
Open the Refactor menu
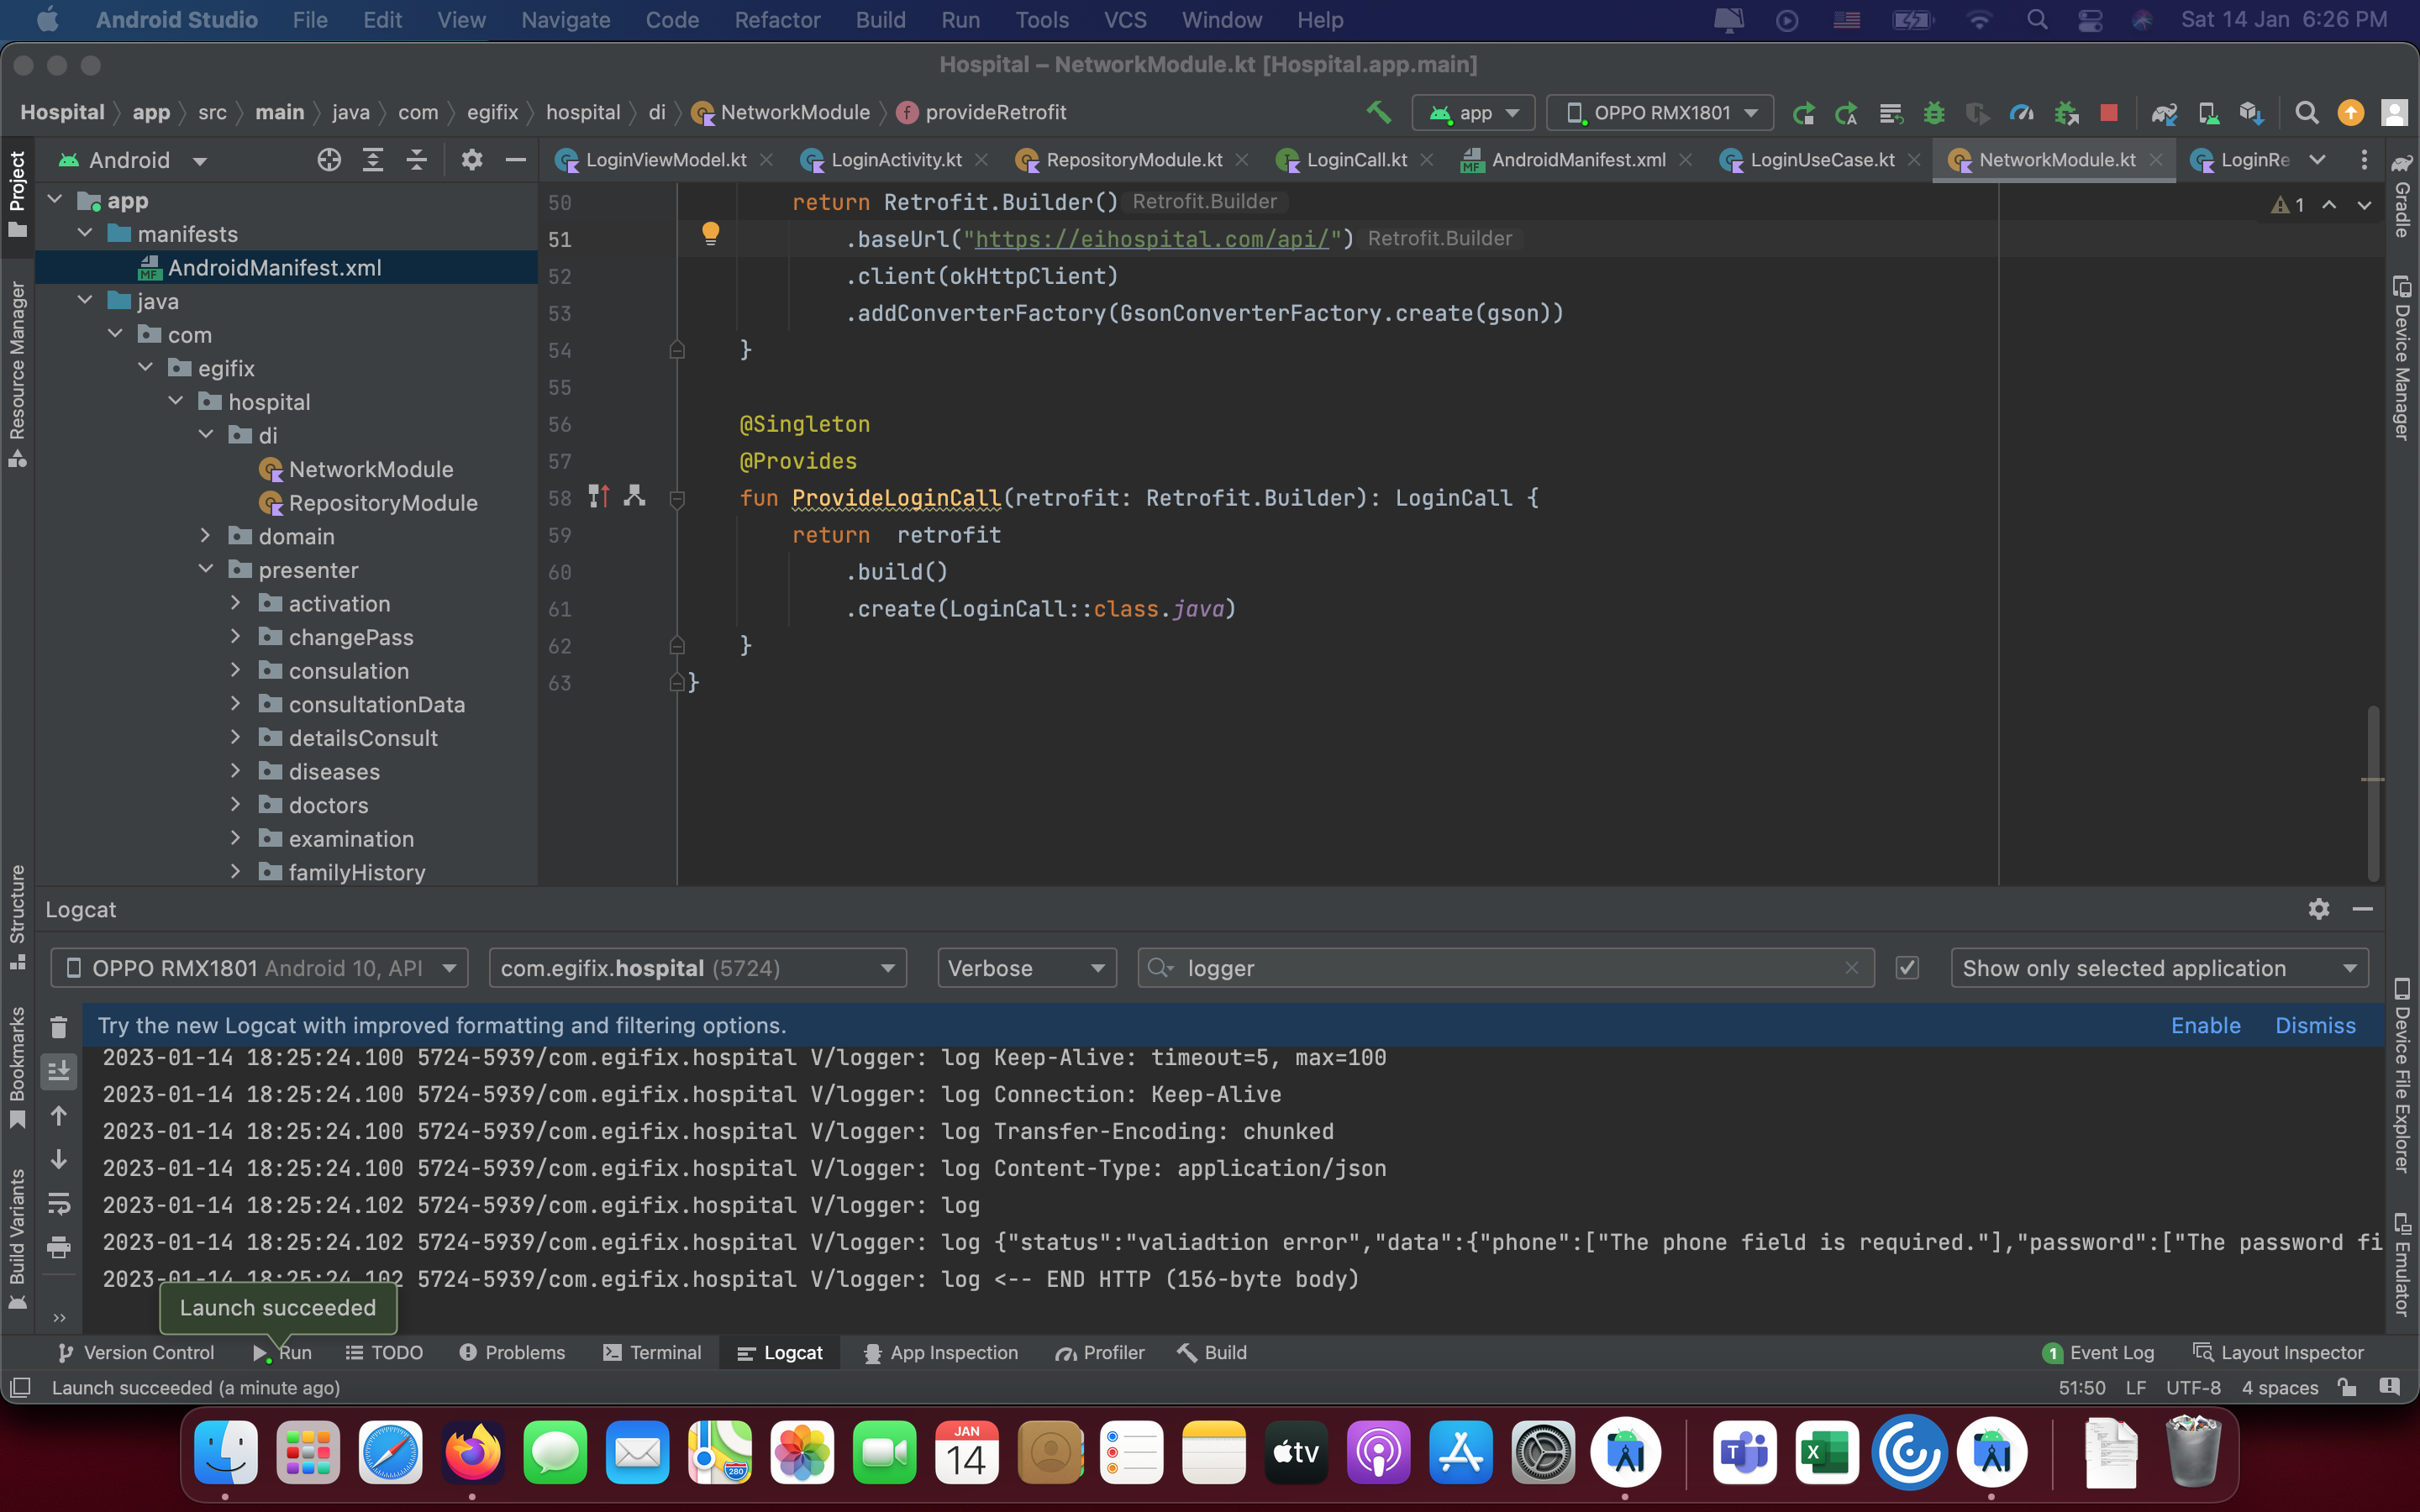point(777,20)
